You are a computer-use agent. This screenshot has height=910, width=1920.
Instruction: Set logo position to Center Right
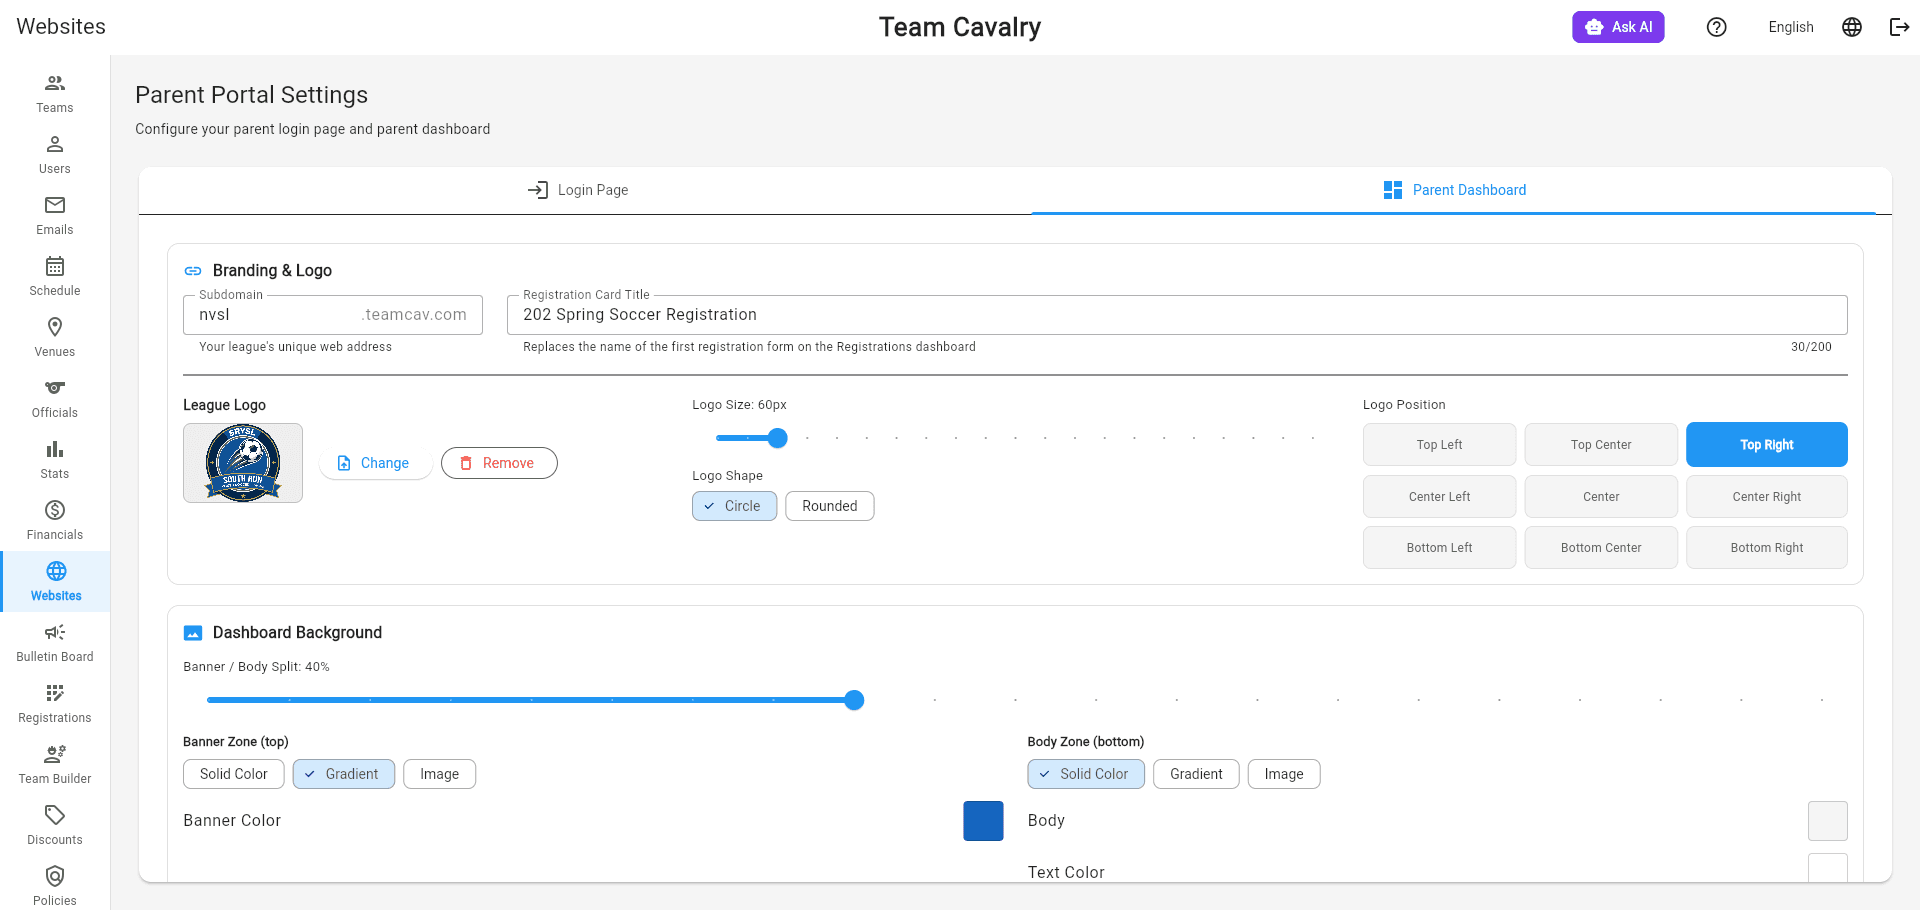[x=1767, y=497]
